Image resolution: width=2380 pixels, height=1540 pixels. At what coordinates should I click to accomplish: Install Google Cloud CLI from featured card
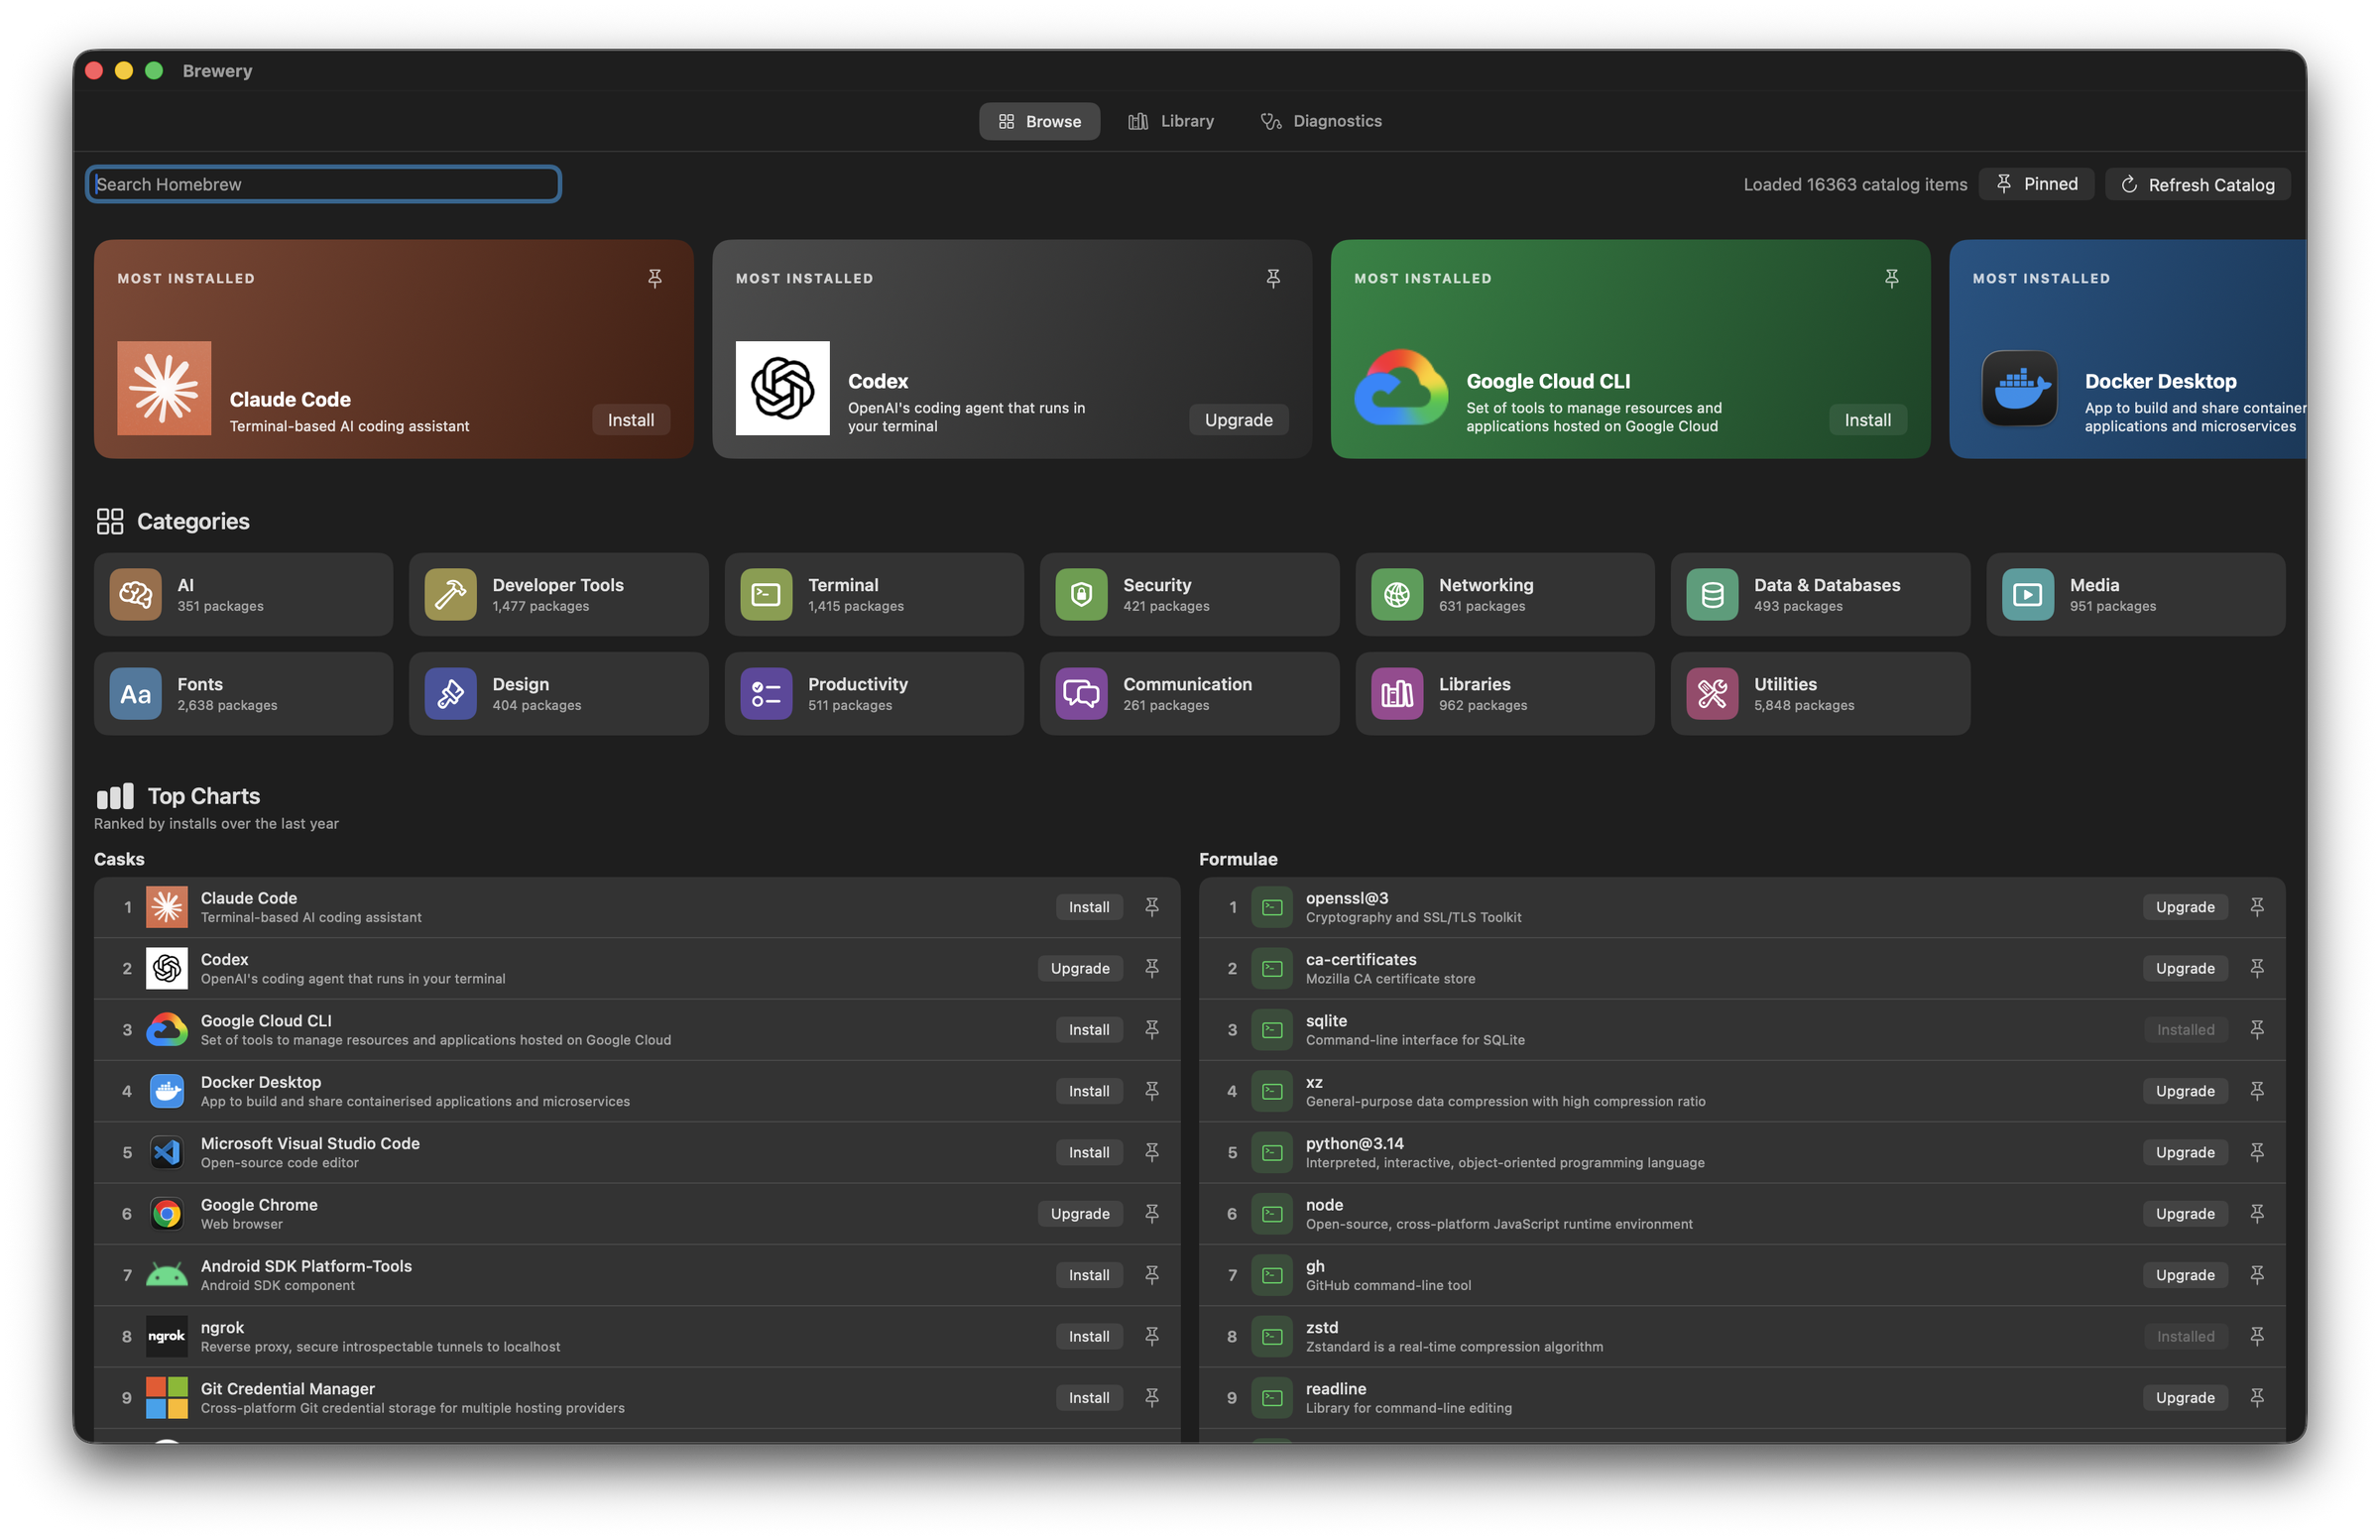(1867, 420)
